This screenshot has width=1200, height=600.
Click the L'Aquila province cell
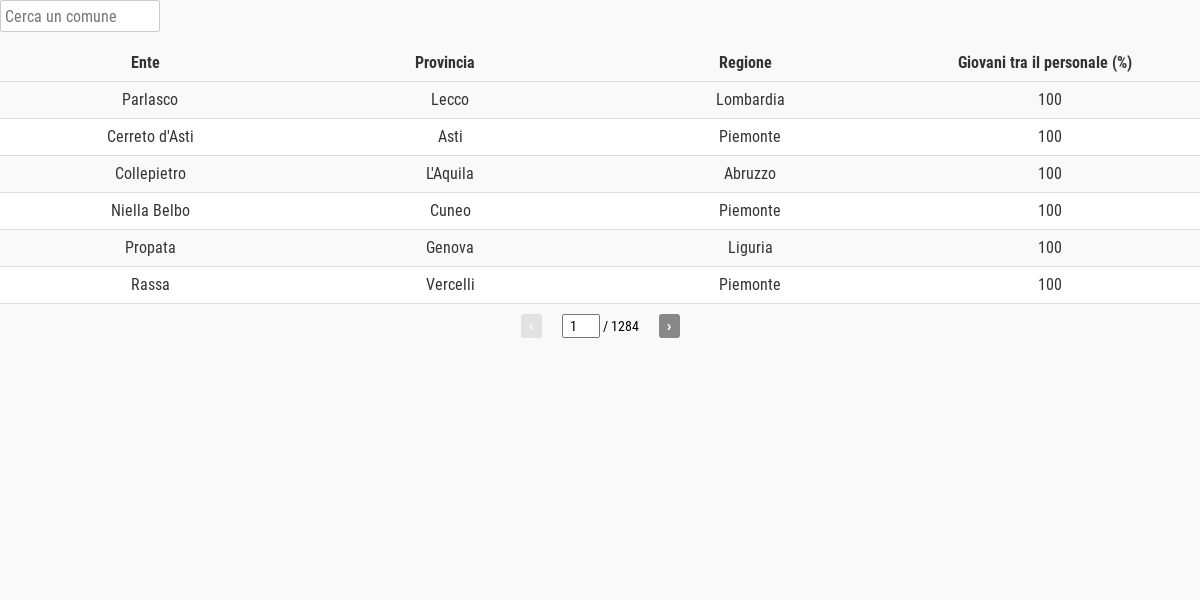click(450, 174)
